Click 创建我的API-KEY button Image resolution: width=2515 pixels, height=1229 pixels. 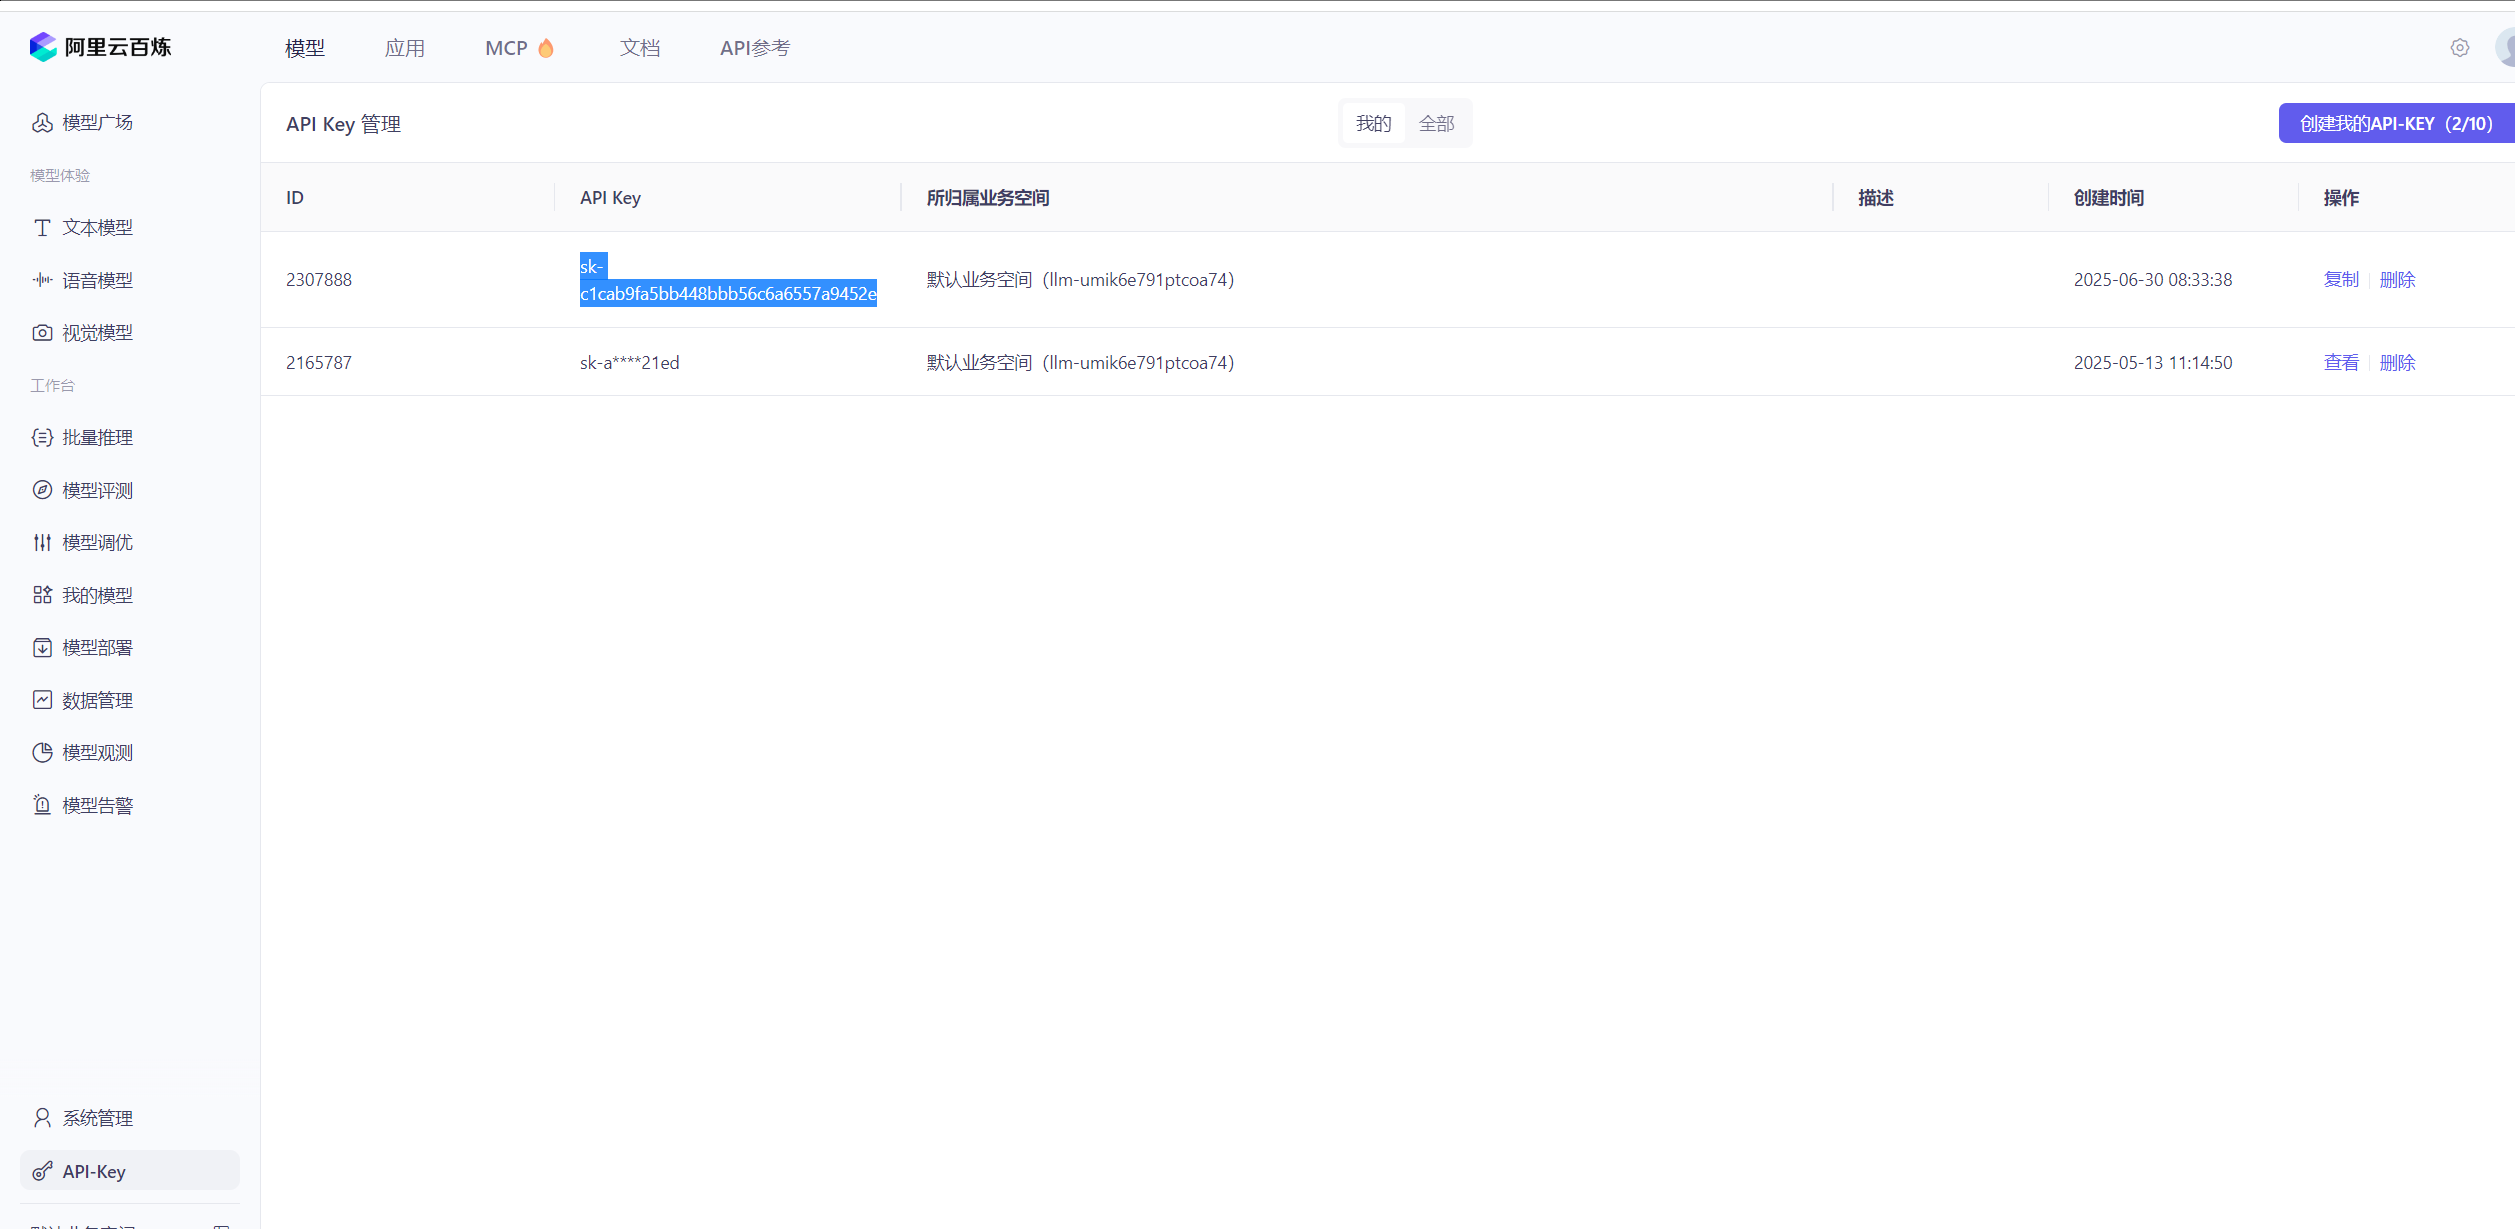[x=2394, y=122]
